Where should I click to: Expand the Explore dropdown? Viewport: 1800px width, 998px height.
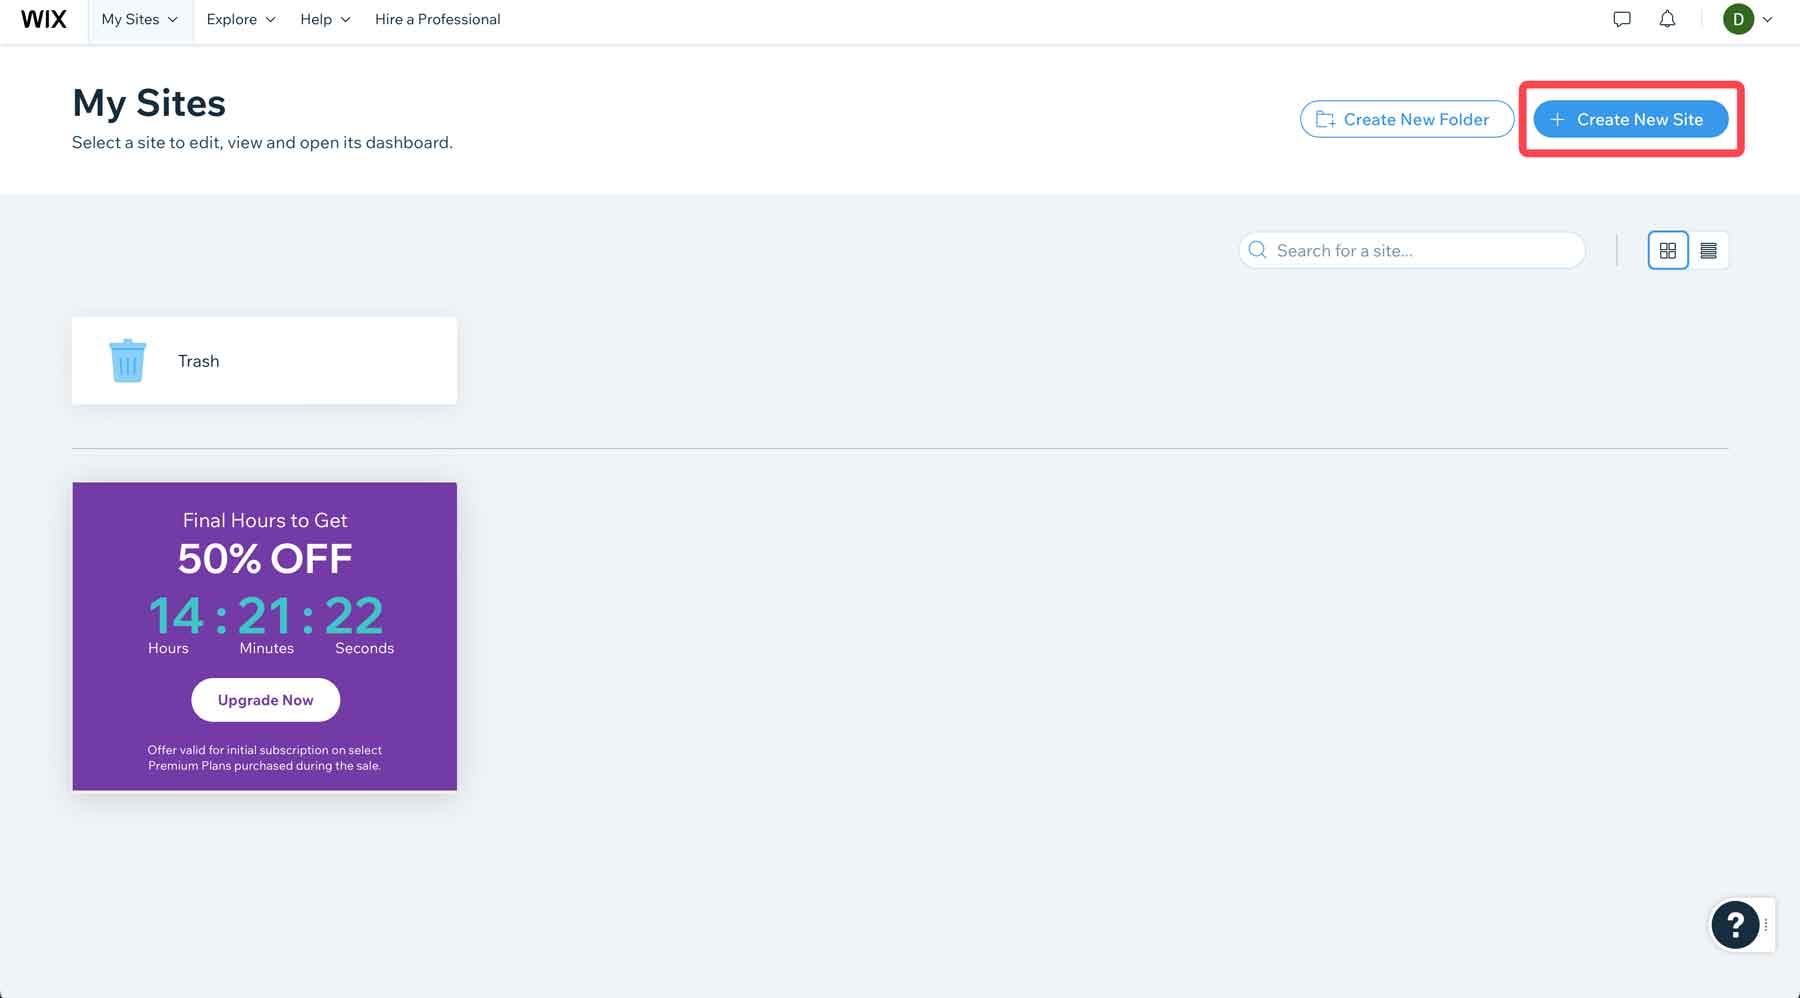(270, 19)
